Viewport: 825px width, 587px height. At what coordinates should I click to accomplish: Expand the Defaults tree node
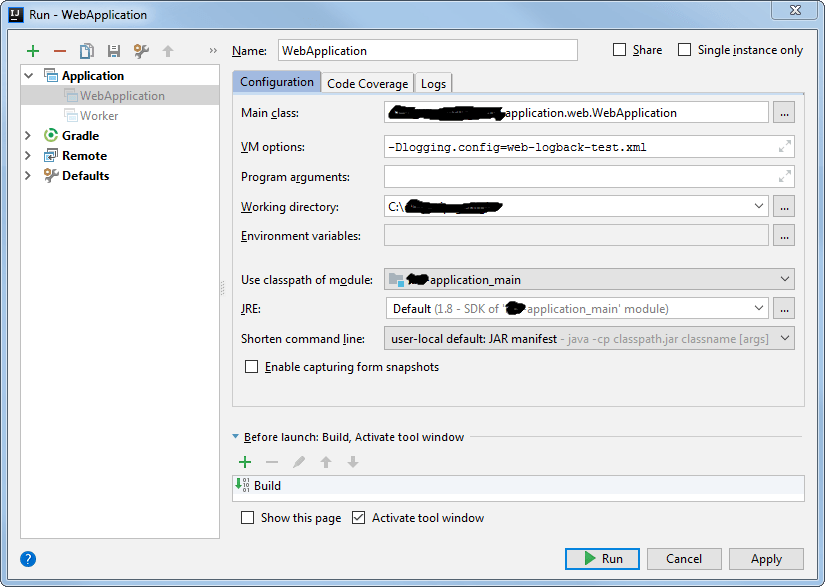(x=28, y=176)
